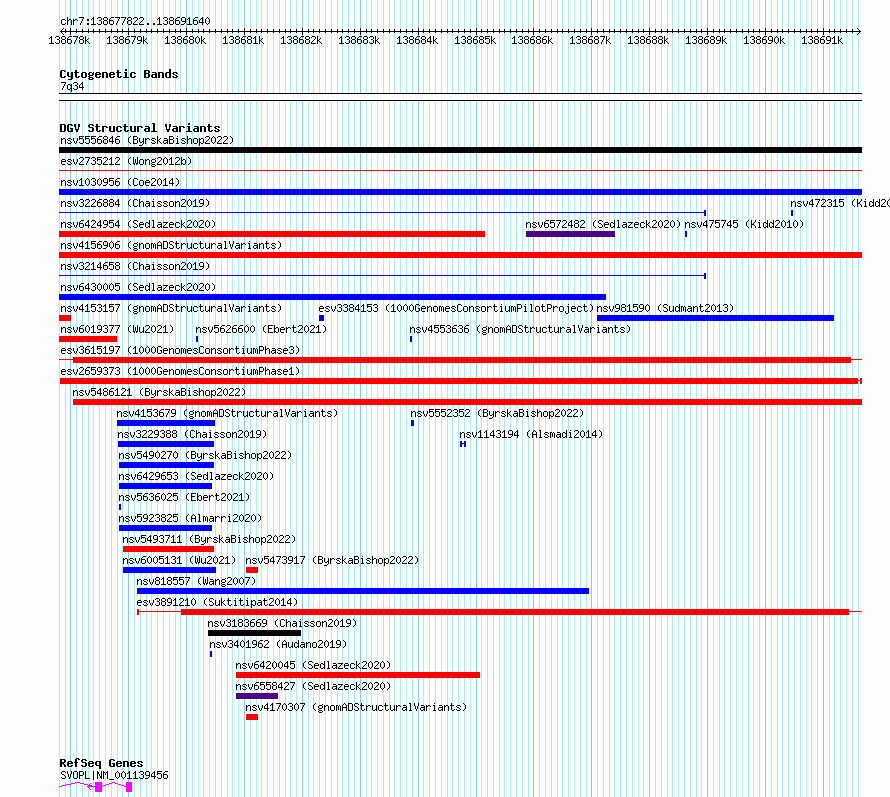Open nsv6019377 (Wu2021) label
Viewport: 890px width, 797px height.
coord(117,329)
